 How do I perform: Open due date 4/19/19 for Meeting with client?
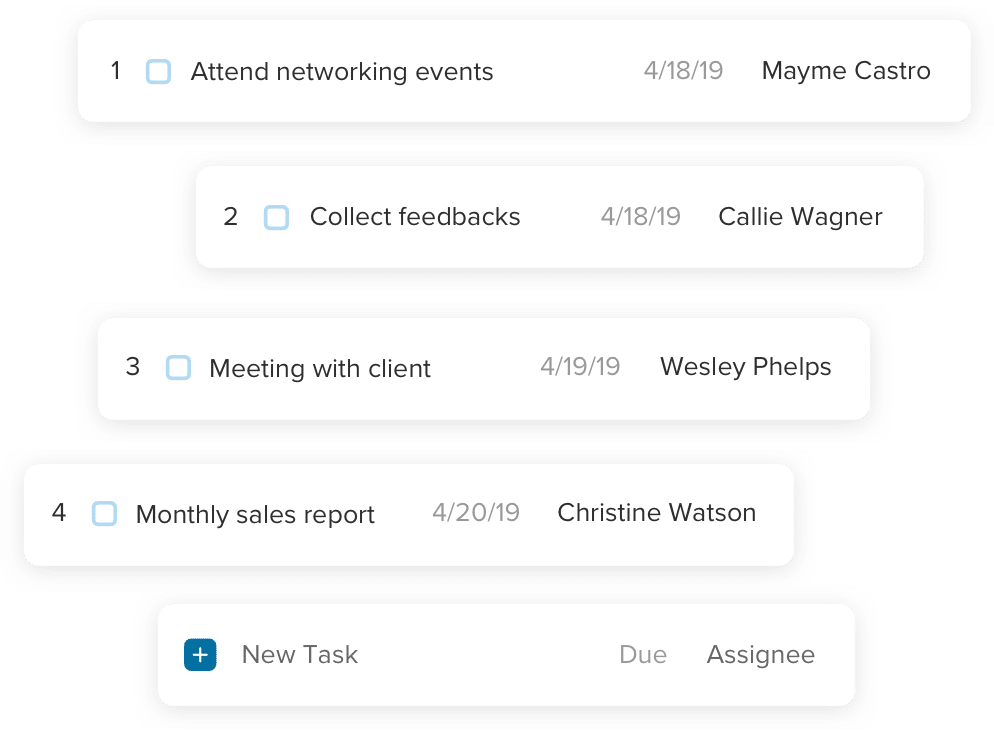580,367
